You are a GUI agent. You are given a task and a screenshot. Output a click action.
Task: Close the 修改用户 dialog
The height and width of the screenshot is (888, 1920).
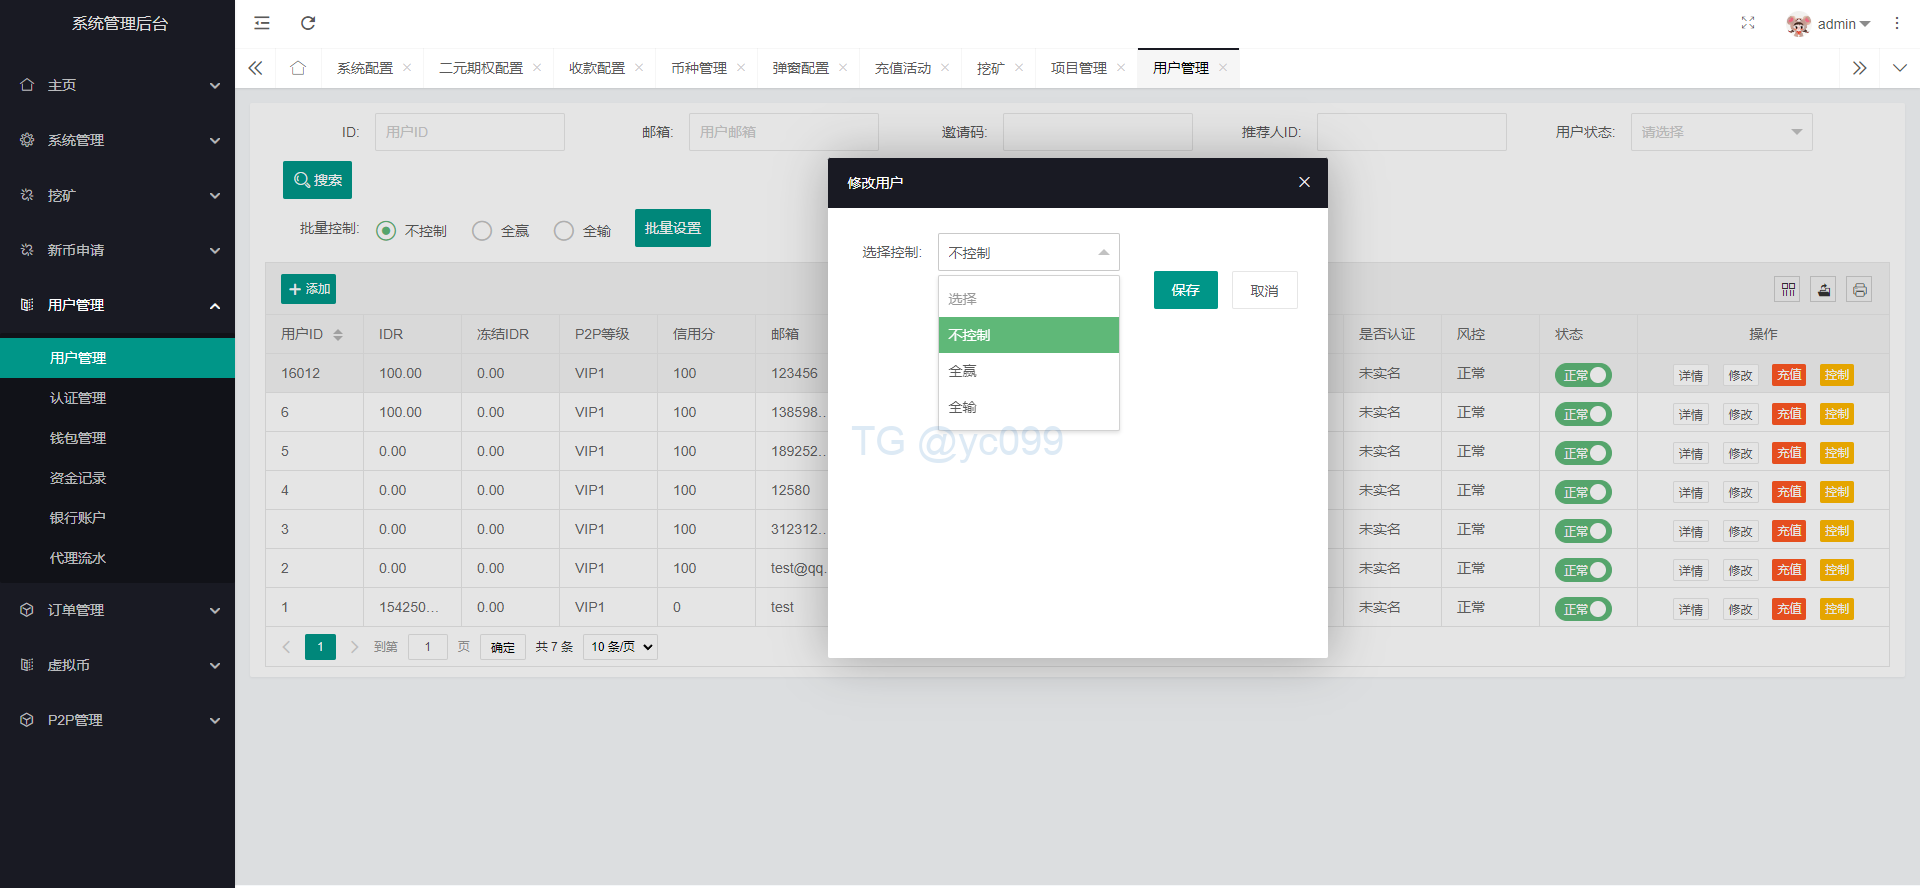click(x=1304, y=182)
